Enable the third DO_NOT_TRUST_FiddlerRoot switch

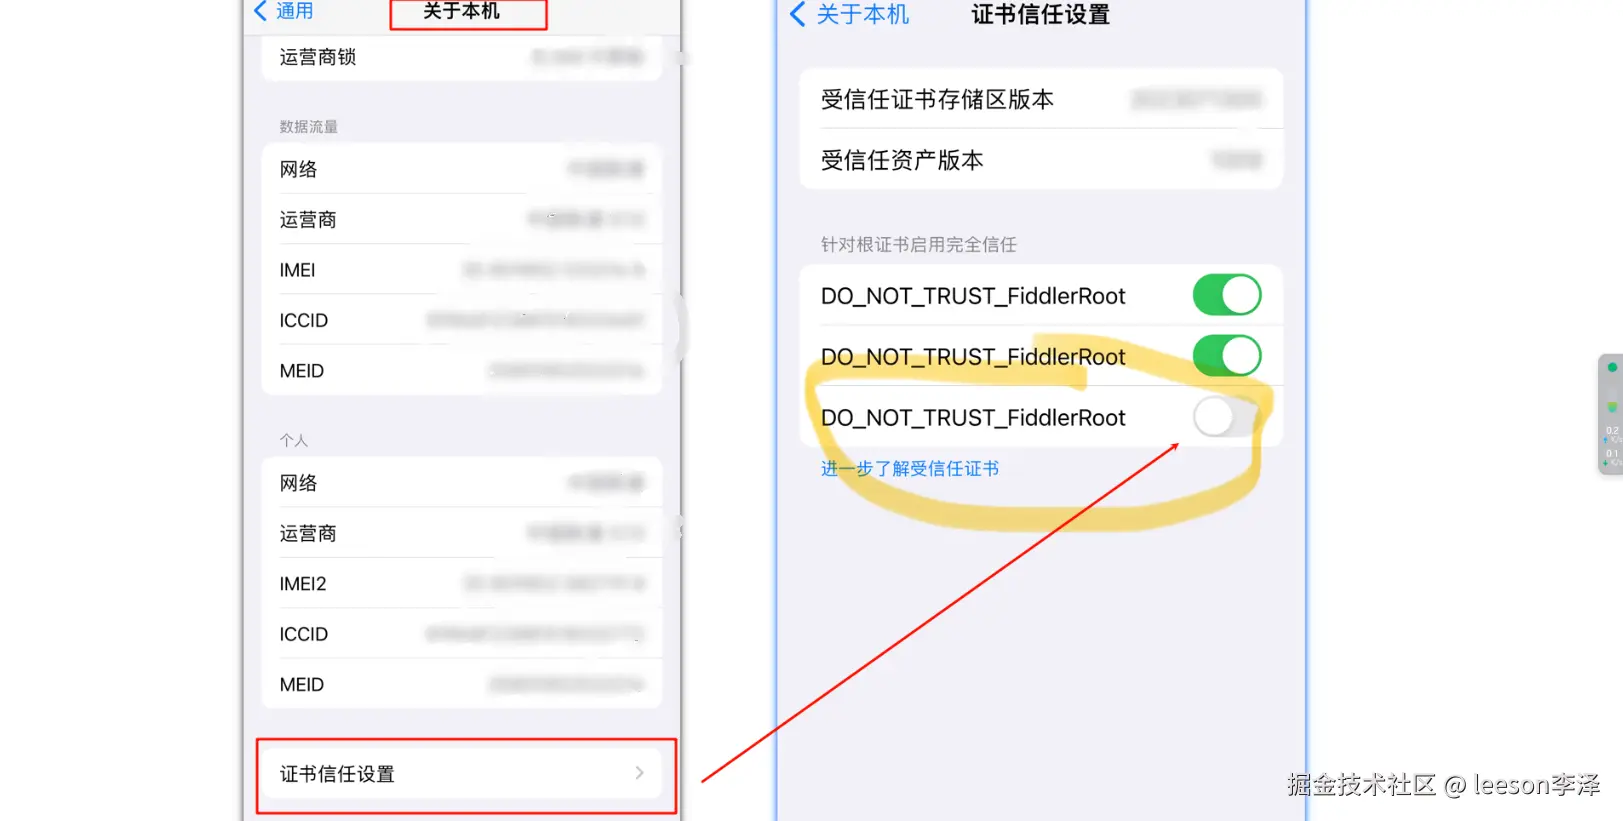tap(1227, 417)
